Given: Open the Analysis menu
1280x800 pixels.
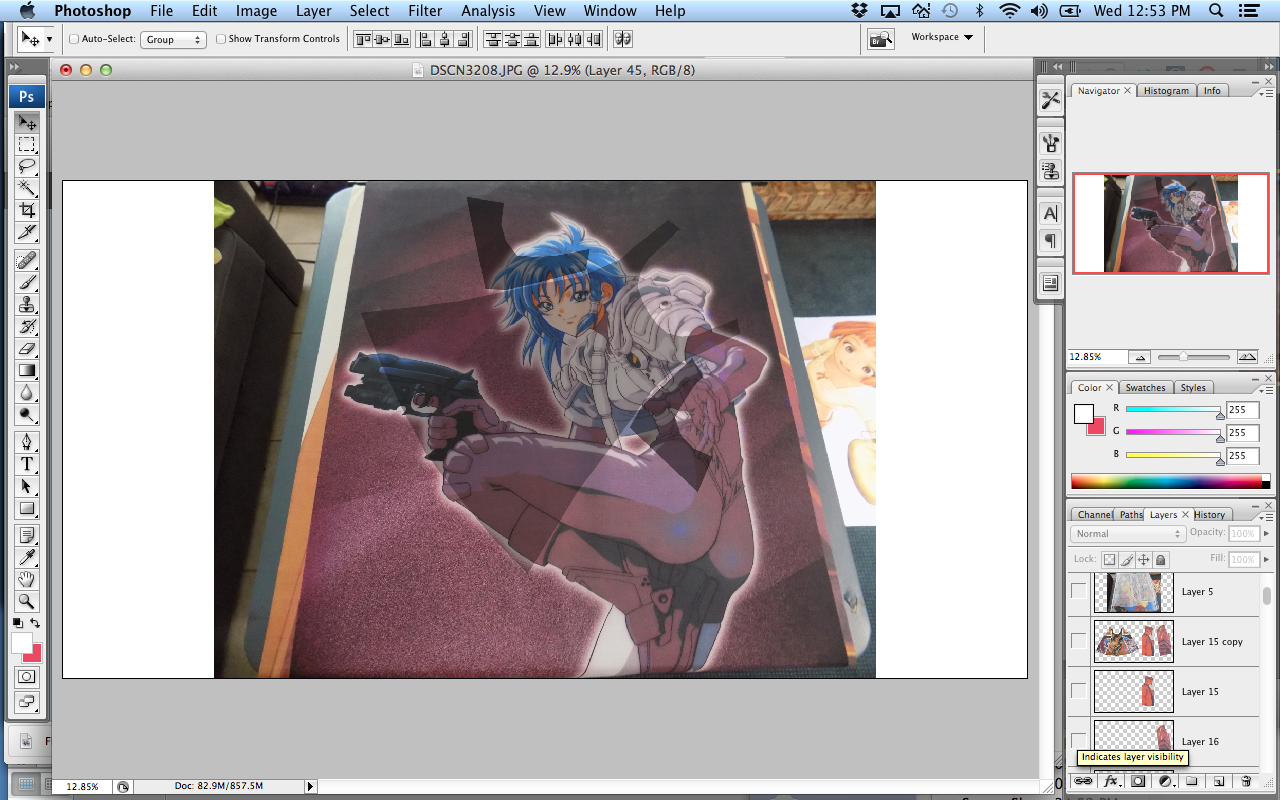Looking at the screenshot, I should (x=488, y=11).
